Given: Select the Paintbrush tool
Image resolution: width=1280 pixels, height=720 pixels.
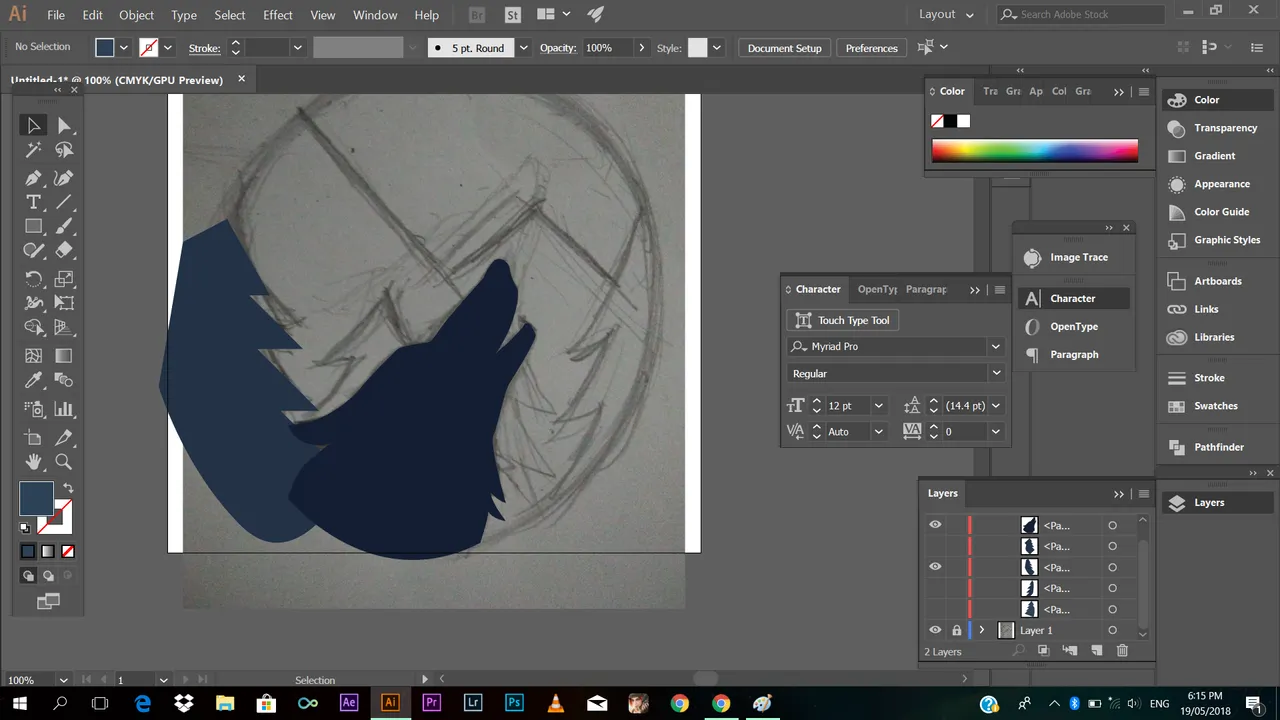Looking at the screenshot, I should (x=64, y=227).
